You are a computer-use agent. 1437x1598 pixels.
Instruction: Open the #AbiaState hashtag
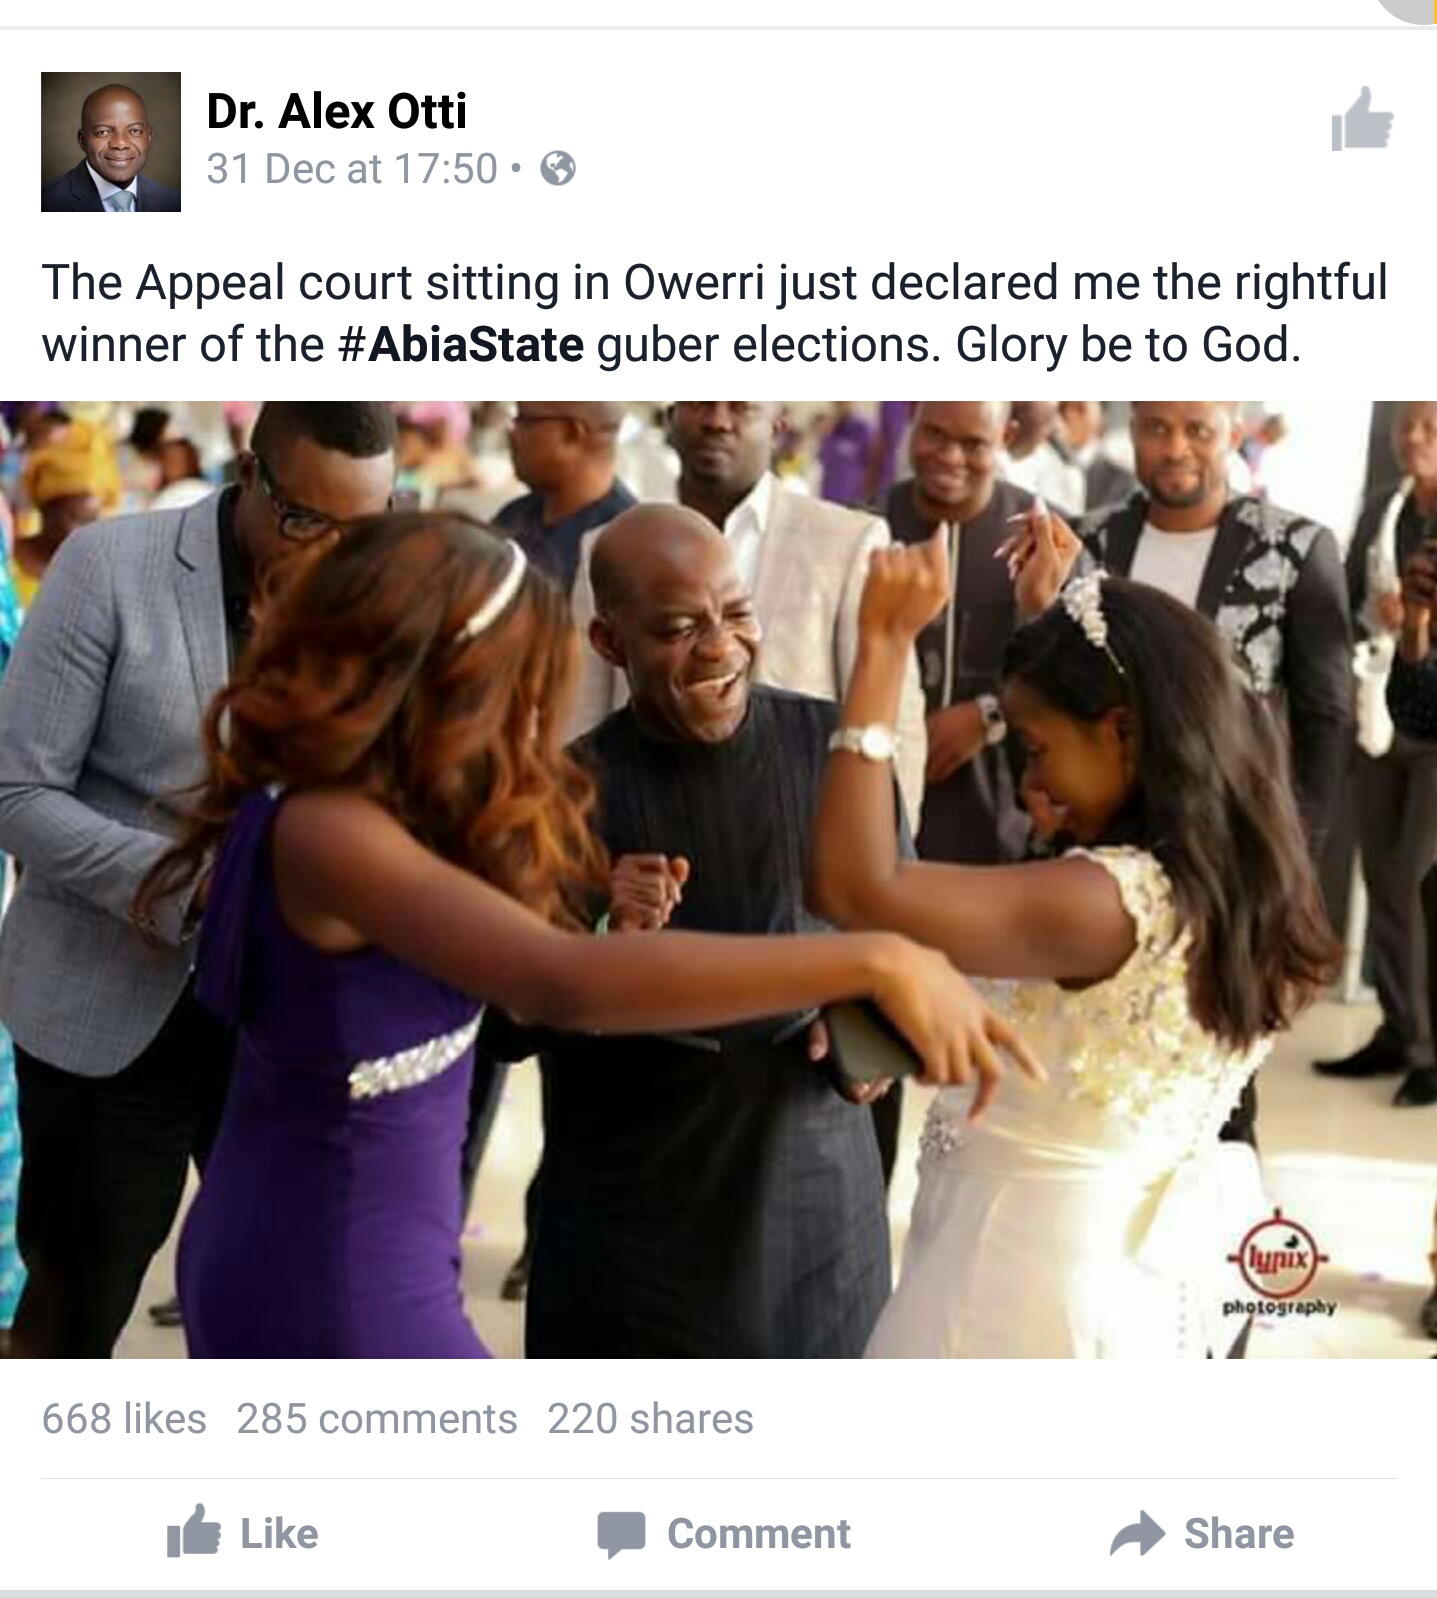point(461,345)
